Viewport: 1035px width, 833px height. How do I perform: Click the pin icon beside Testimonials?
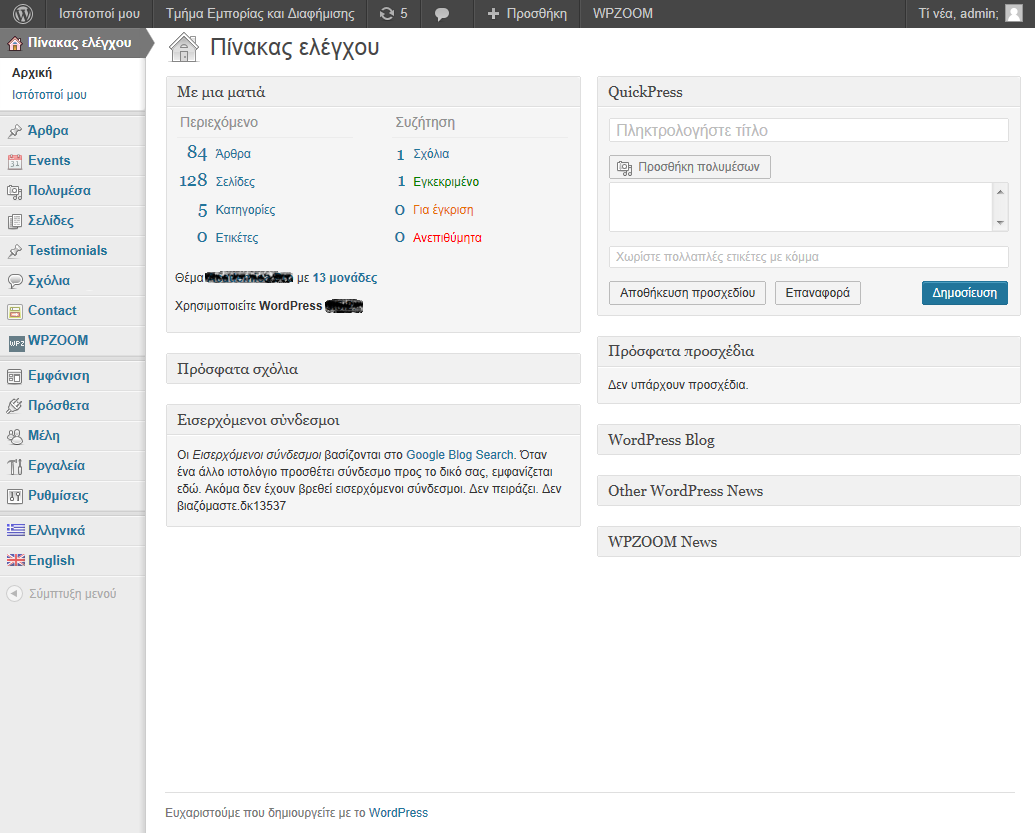click(x=15, y=251)
